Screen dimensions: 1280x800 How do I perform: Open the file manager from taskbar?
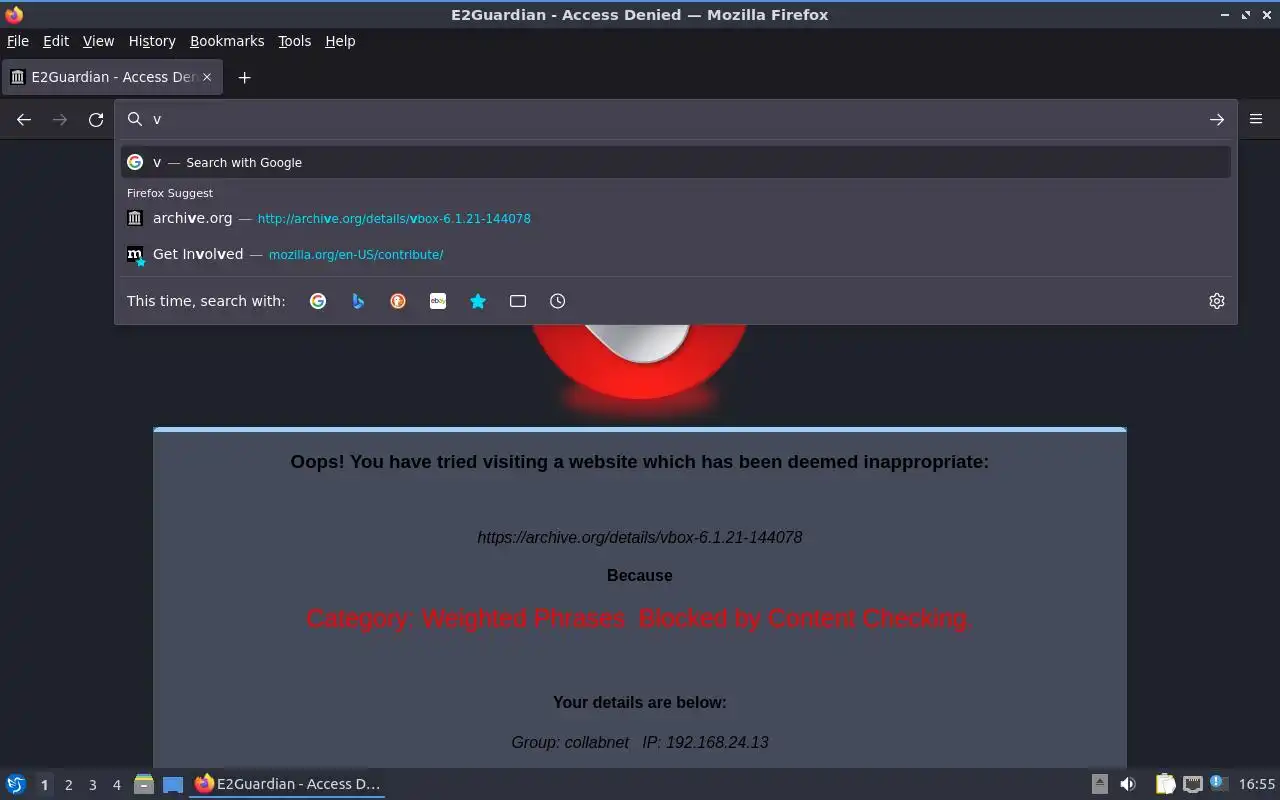pos(144,784)
